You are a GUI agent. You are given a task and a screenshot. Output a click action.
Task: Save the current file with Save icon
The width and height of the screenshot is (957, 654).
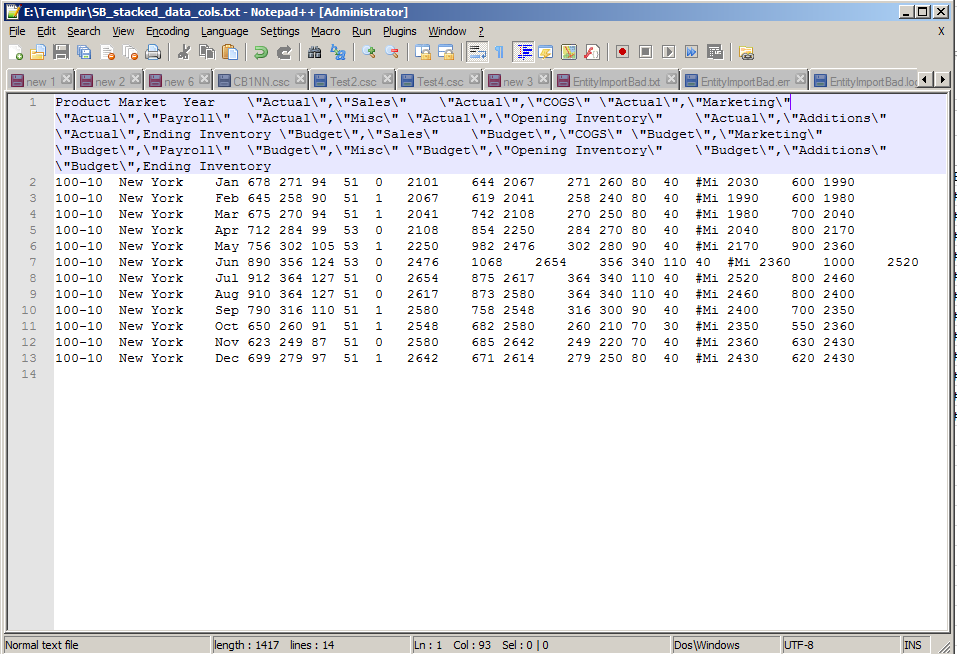(x=61, y=53)
